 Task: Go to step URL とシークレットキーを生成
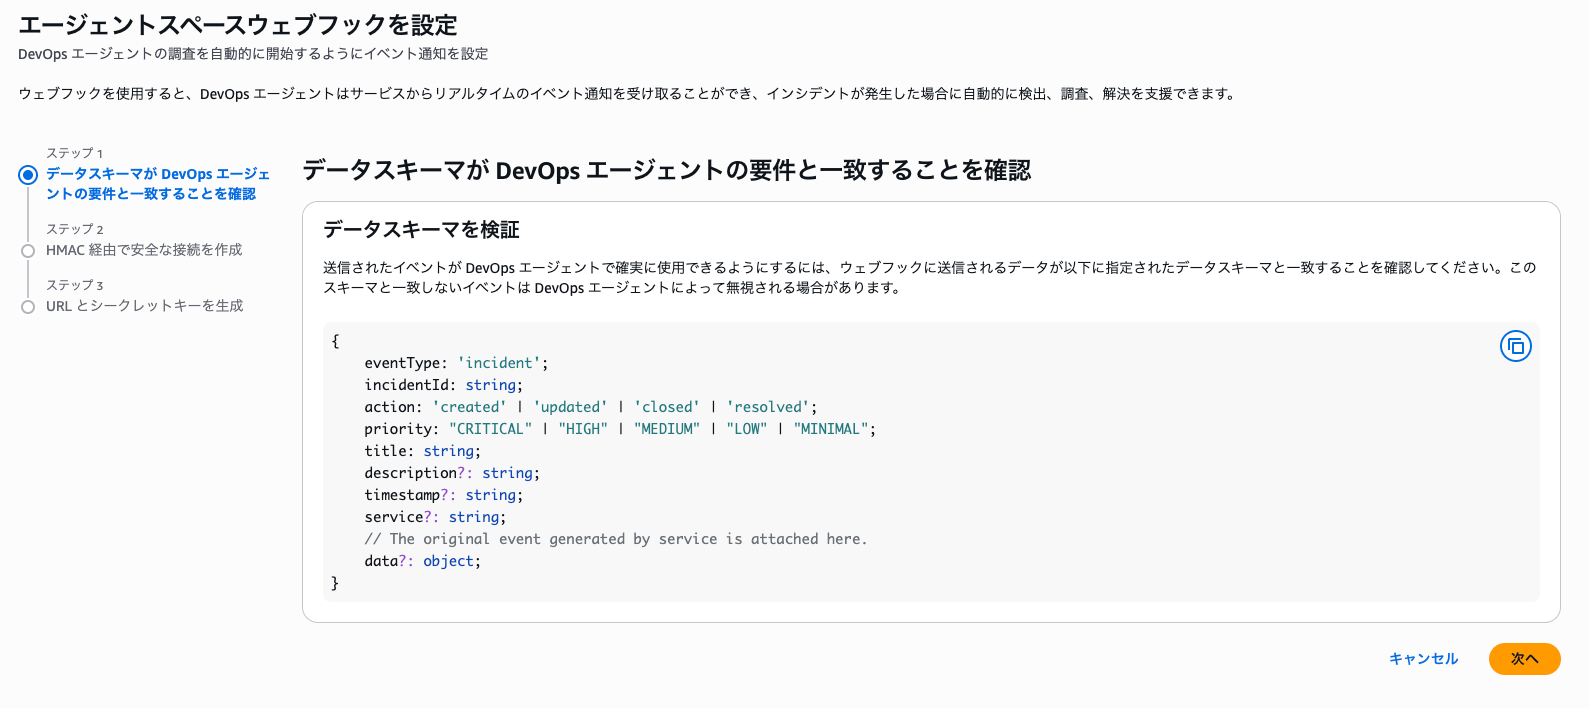click(145, 306)
